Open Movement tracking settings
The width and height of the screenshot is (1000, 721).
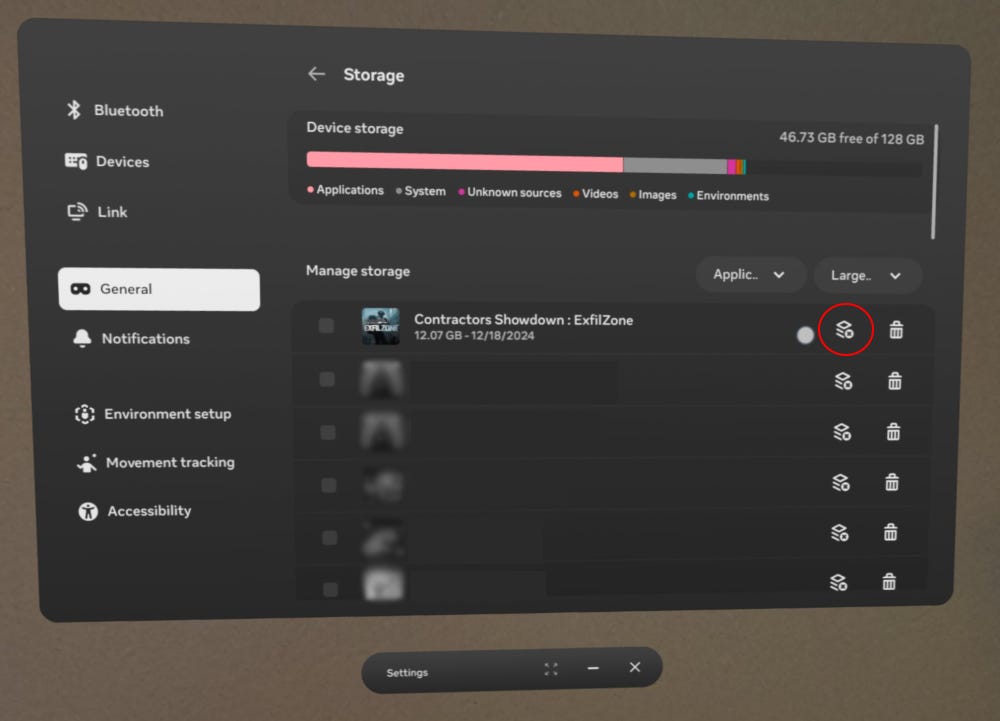coord(156,462)
